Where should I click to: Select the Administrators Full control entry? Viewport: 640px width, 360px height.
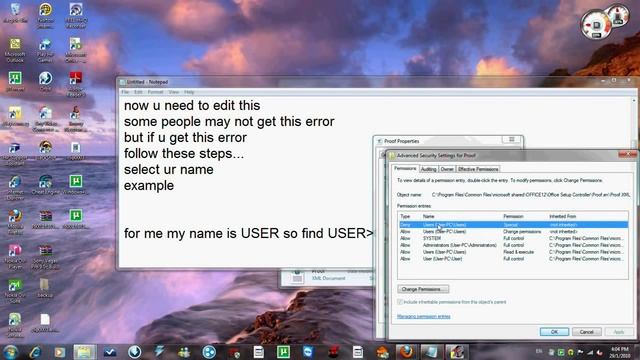tap(513, 245)
